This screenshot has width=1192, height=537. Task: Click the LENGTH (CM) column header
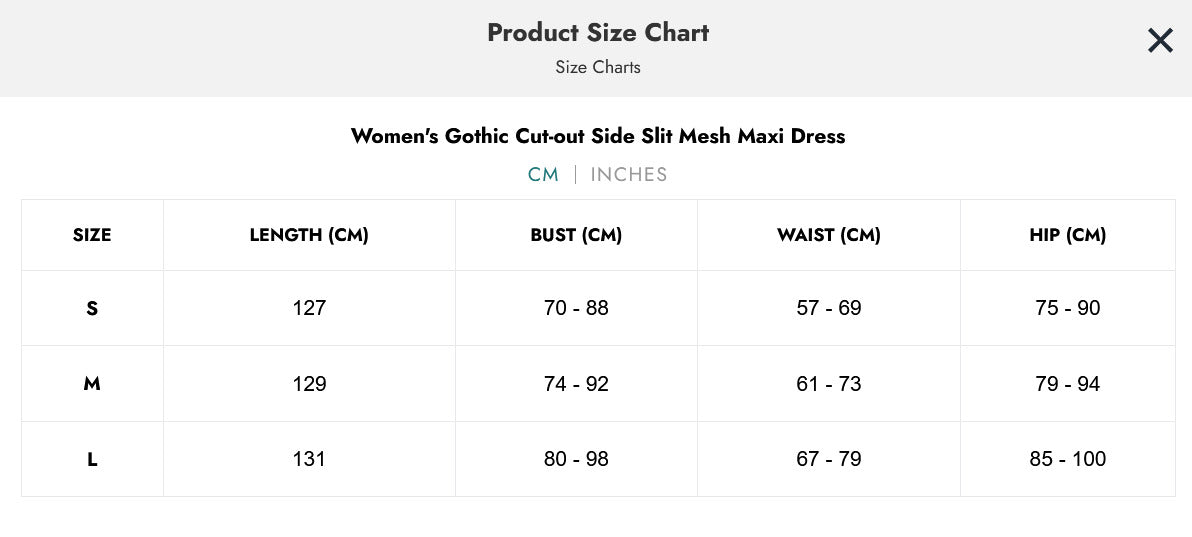[309, 235]
